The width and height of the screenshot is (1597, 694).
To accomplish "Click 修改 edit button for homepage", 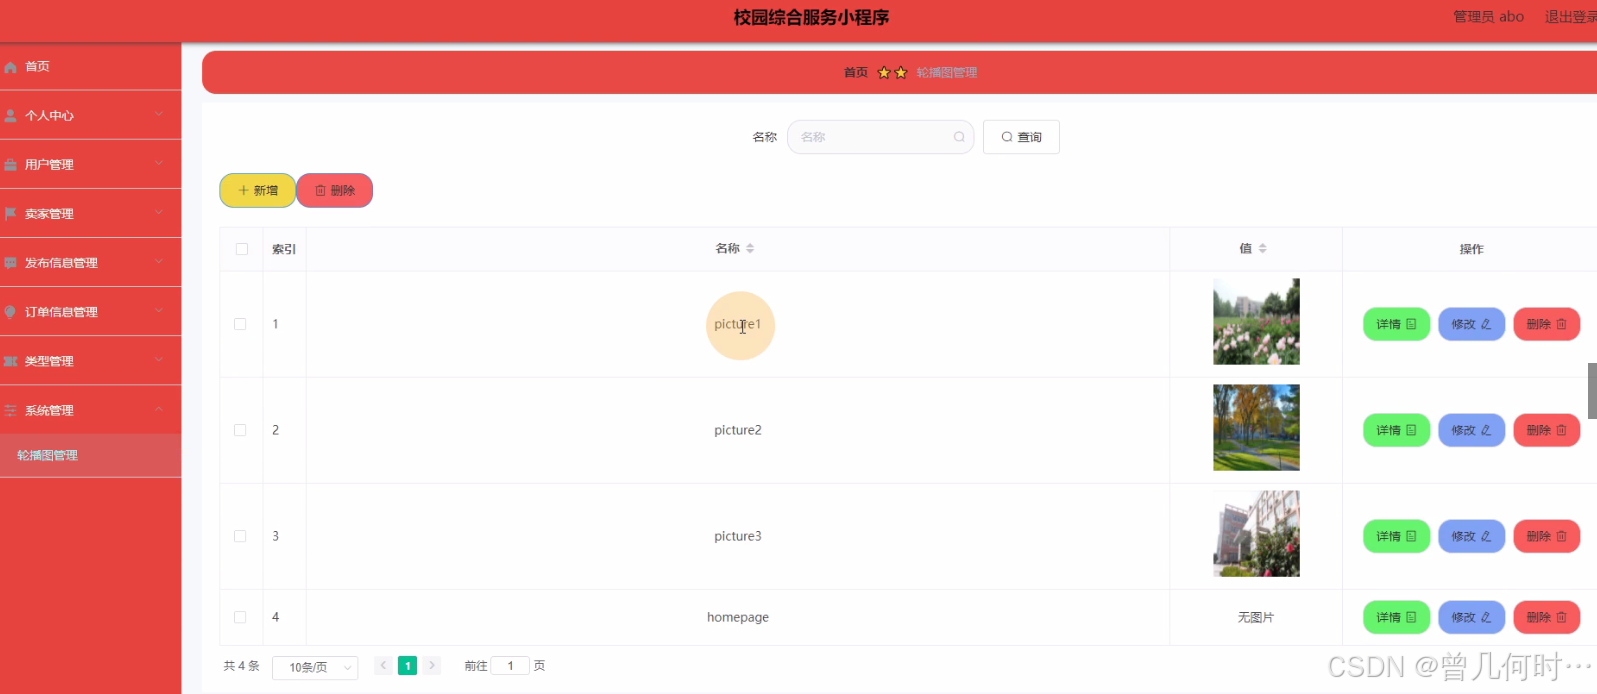I will (x=1471, y=617).
